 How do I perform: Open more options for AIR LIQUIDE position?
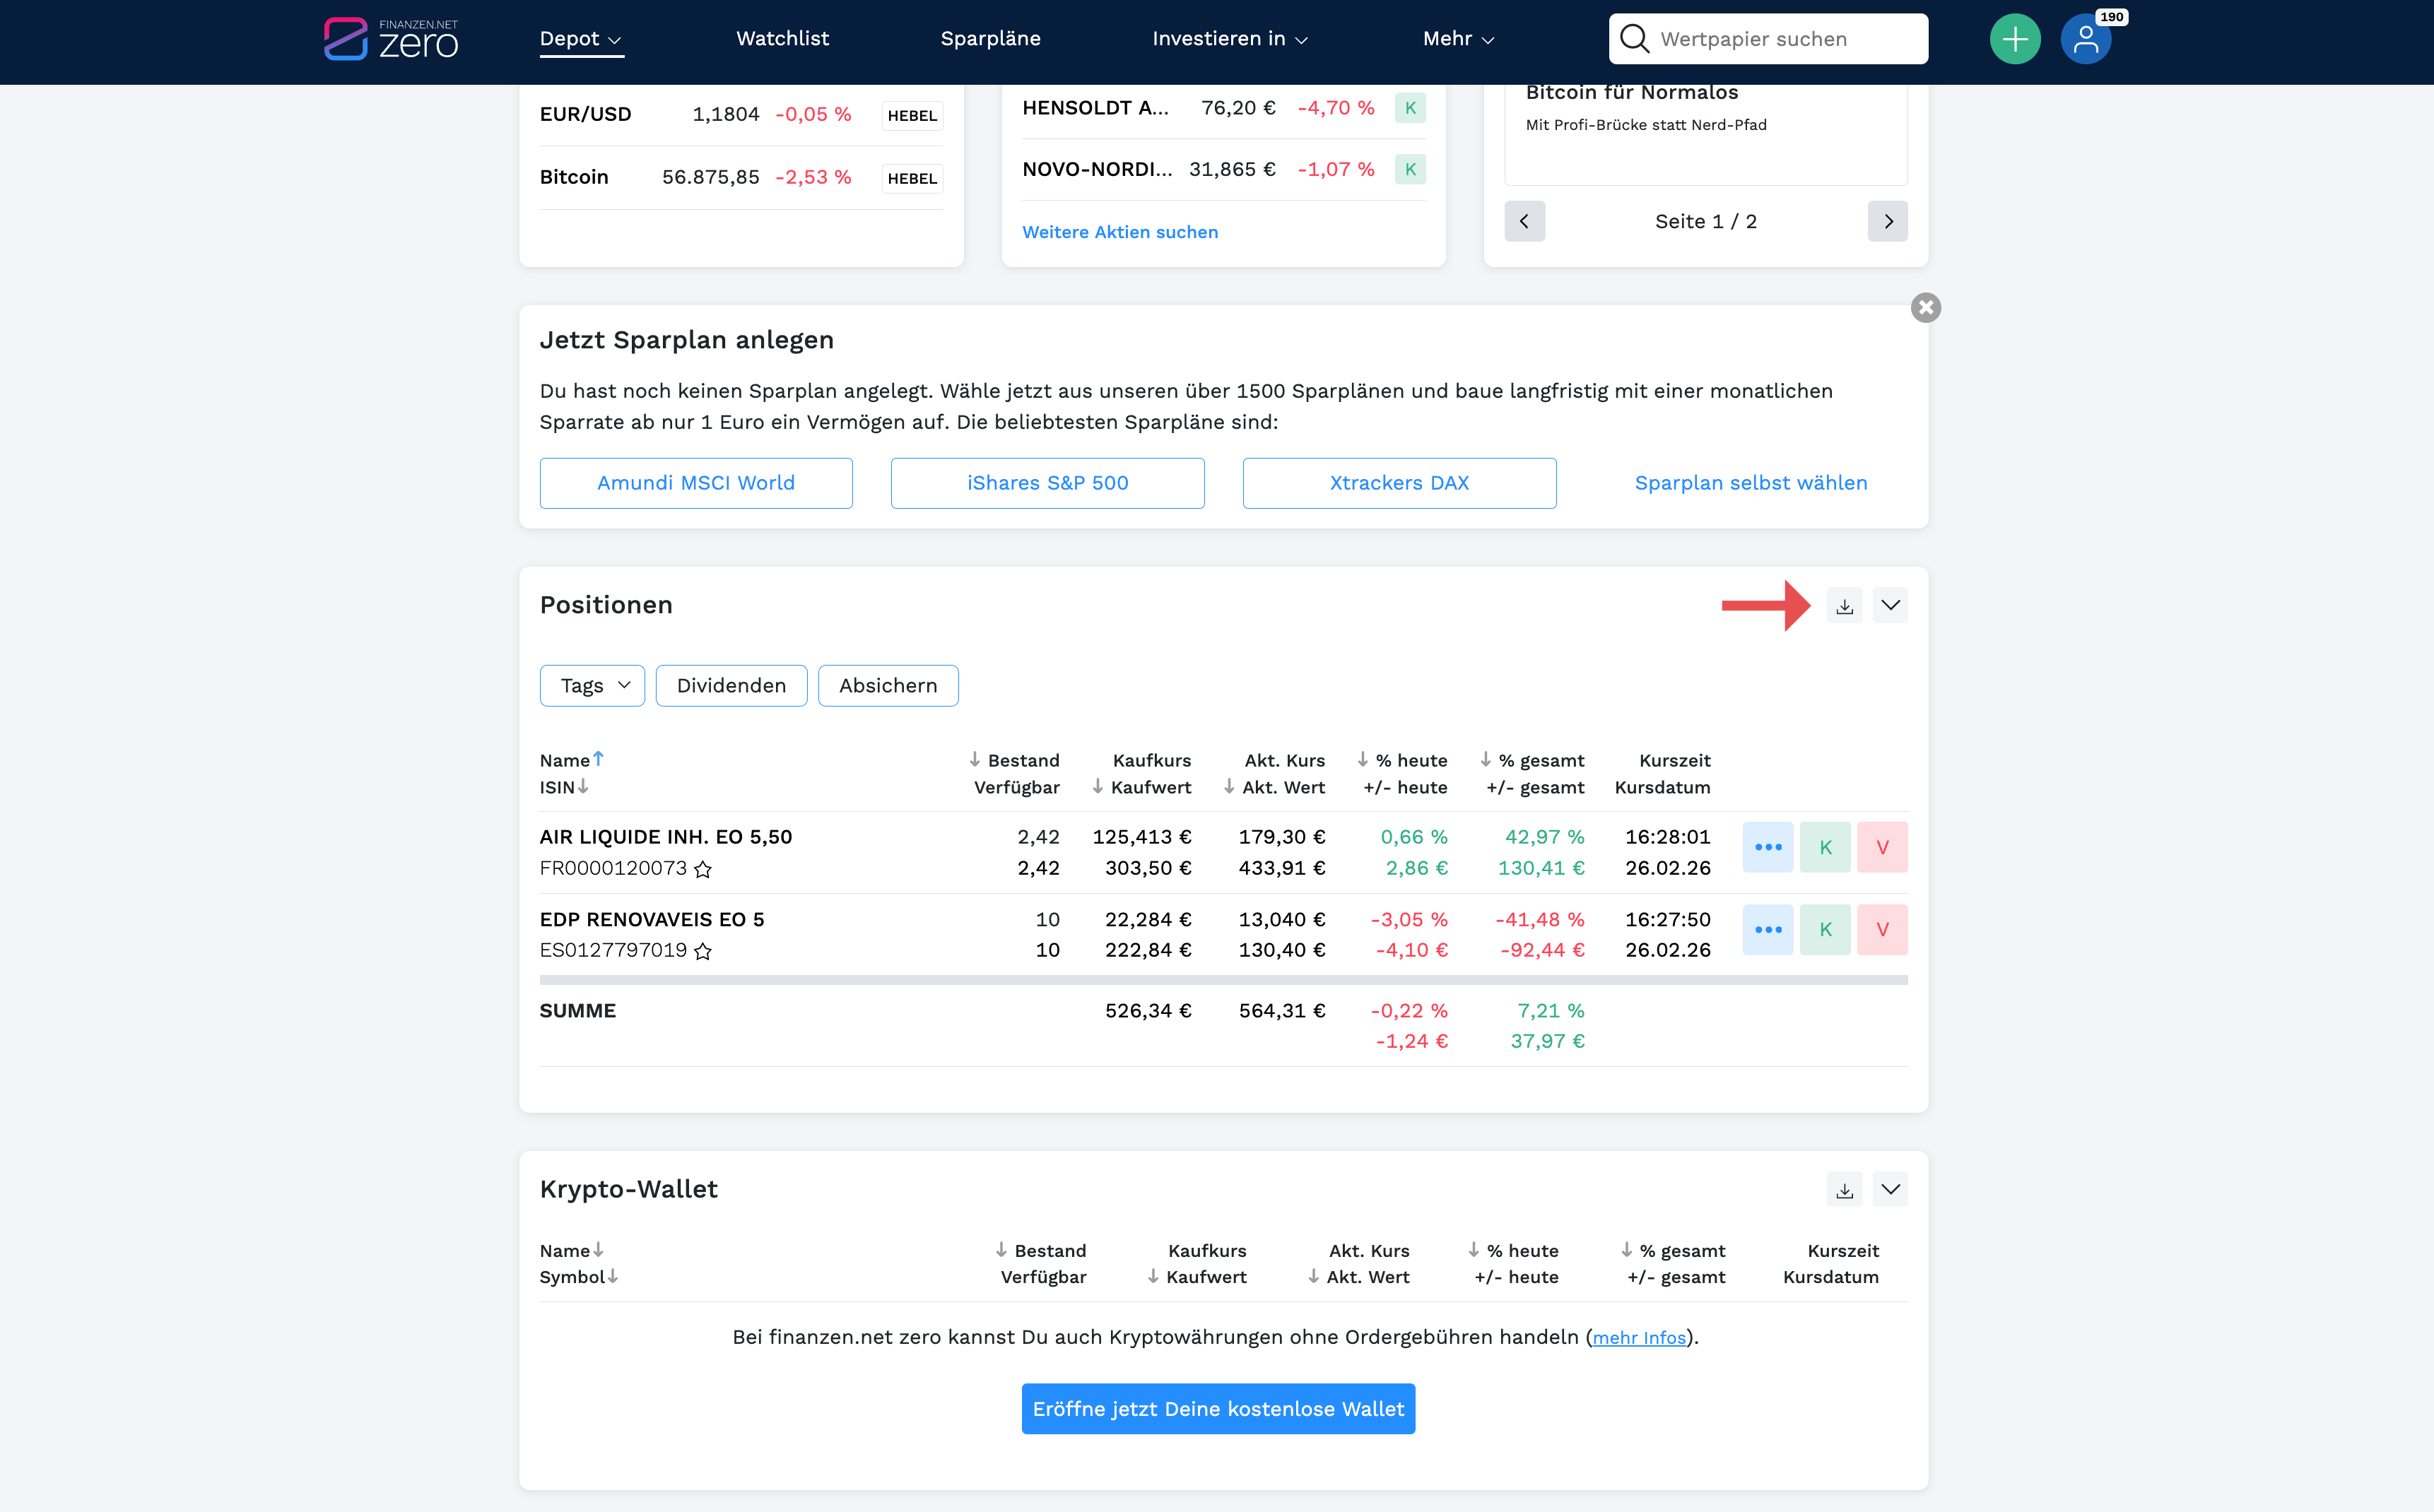1767,847
